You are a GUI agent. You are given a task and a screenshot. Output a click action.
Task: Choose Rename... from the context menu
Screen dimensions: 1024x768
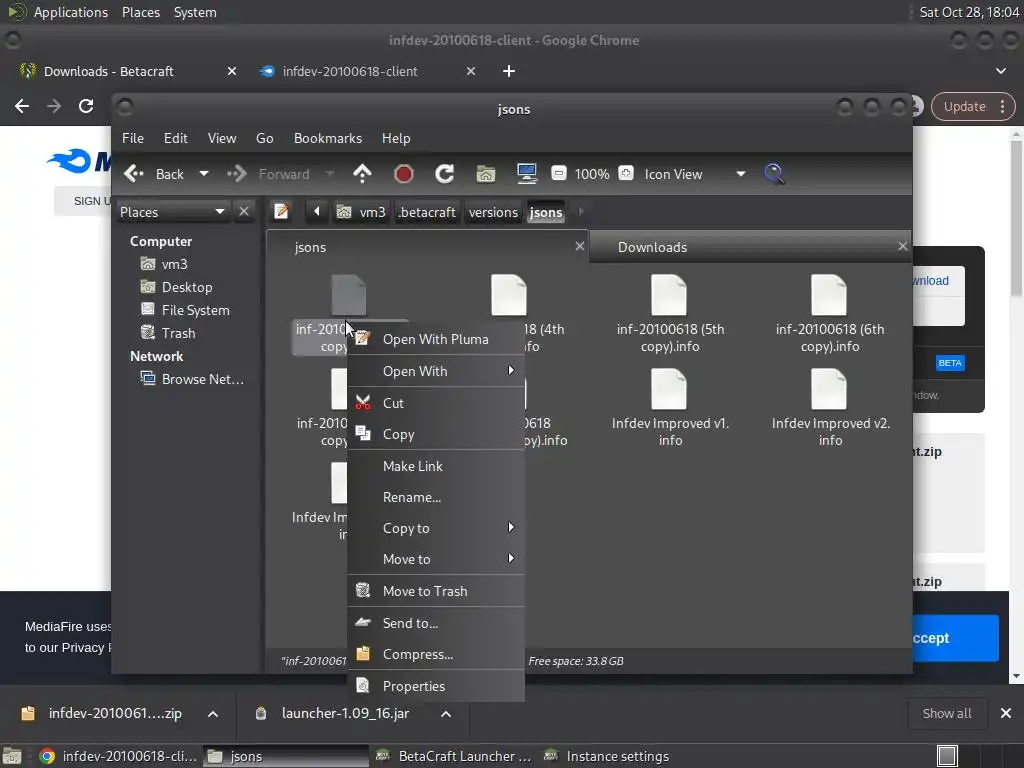pos(411,497)
